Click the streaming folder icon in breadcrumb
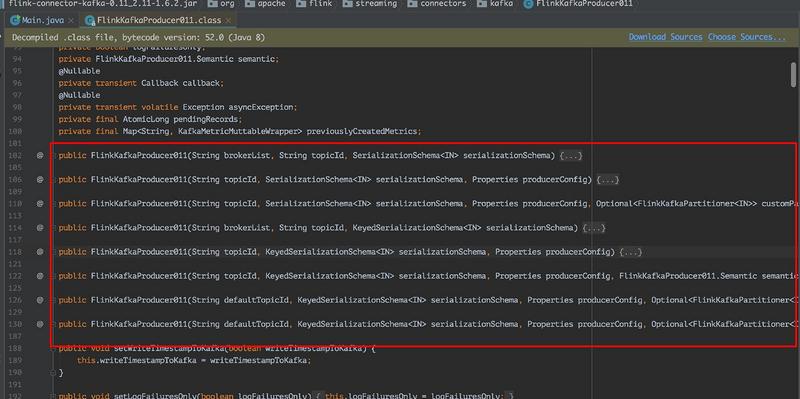The width and height of the screenshot is (800, 399). tap(347, 4)
